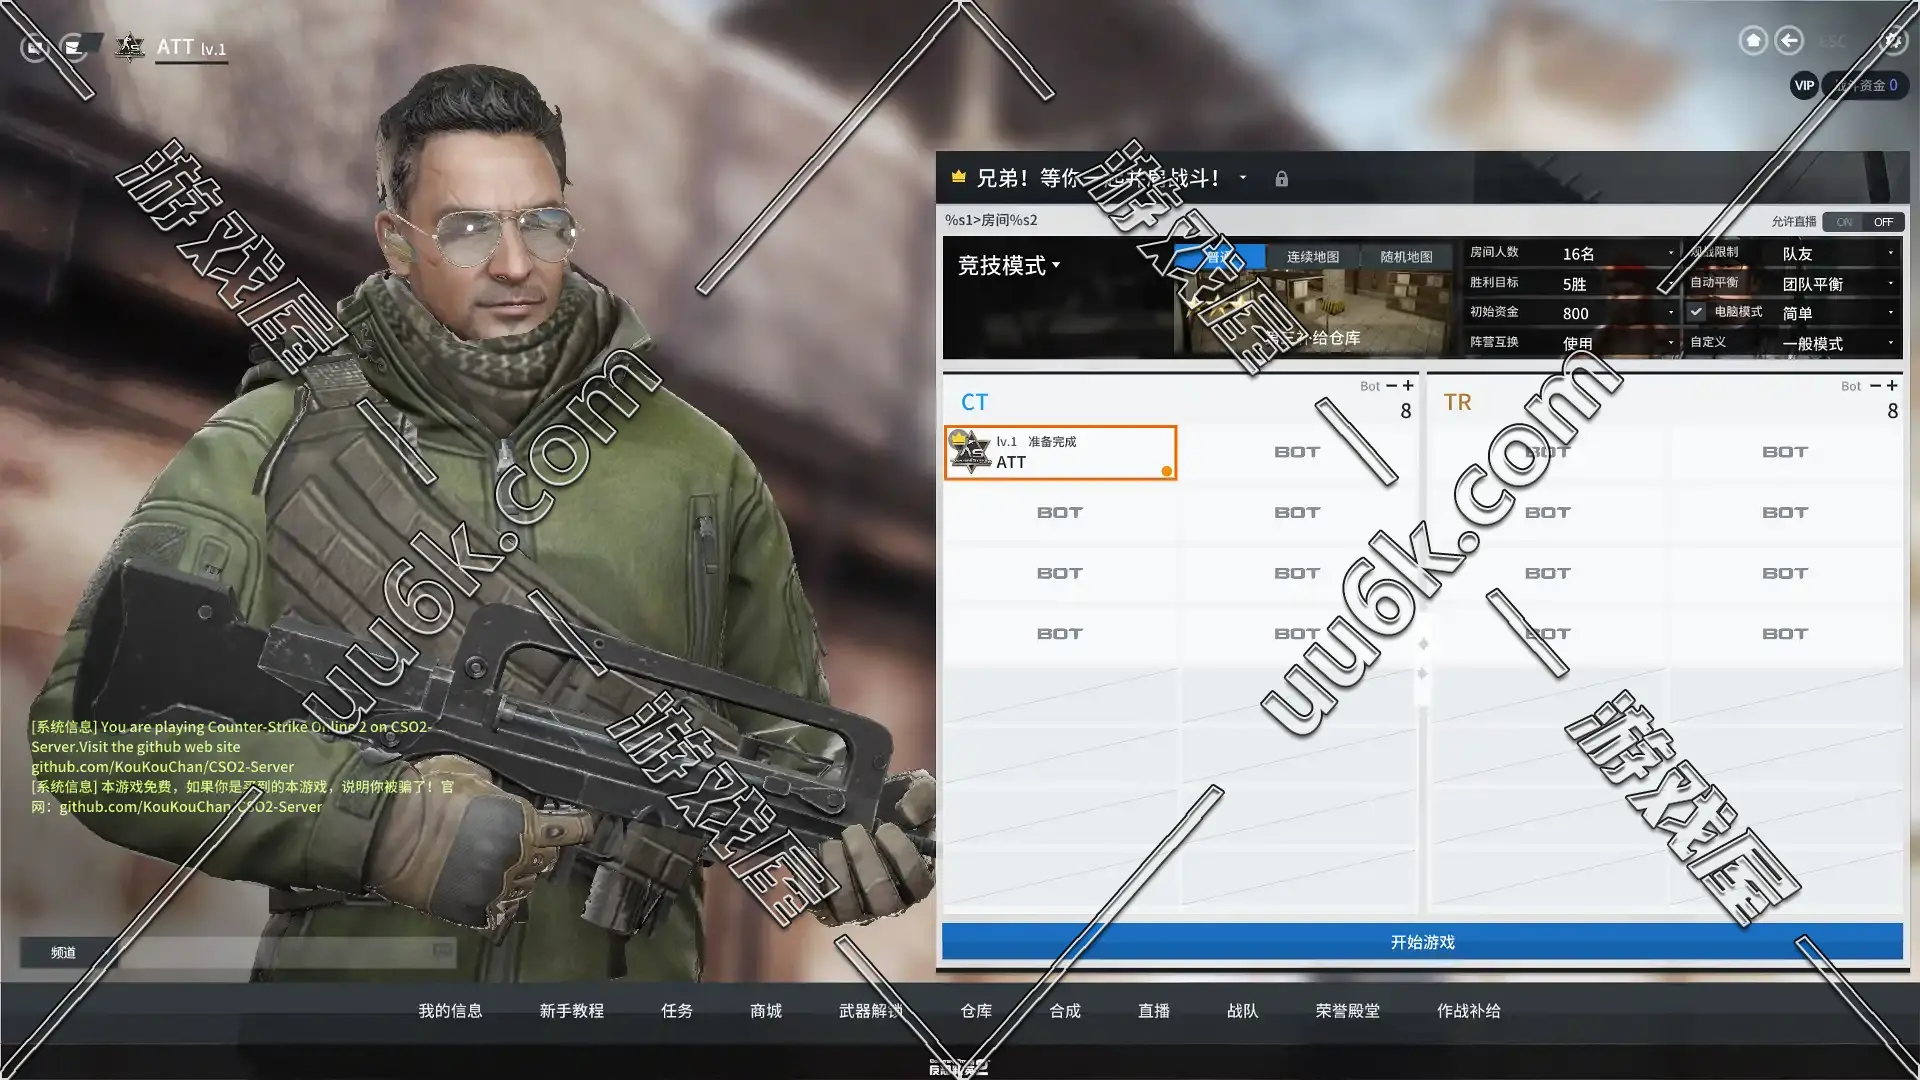Remove a bot from TR team

(1875, 386)
